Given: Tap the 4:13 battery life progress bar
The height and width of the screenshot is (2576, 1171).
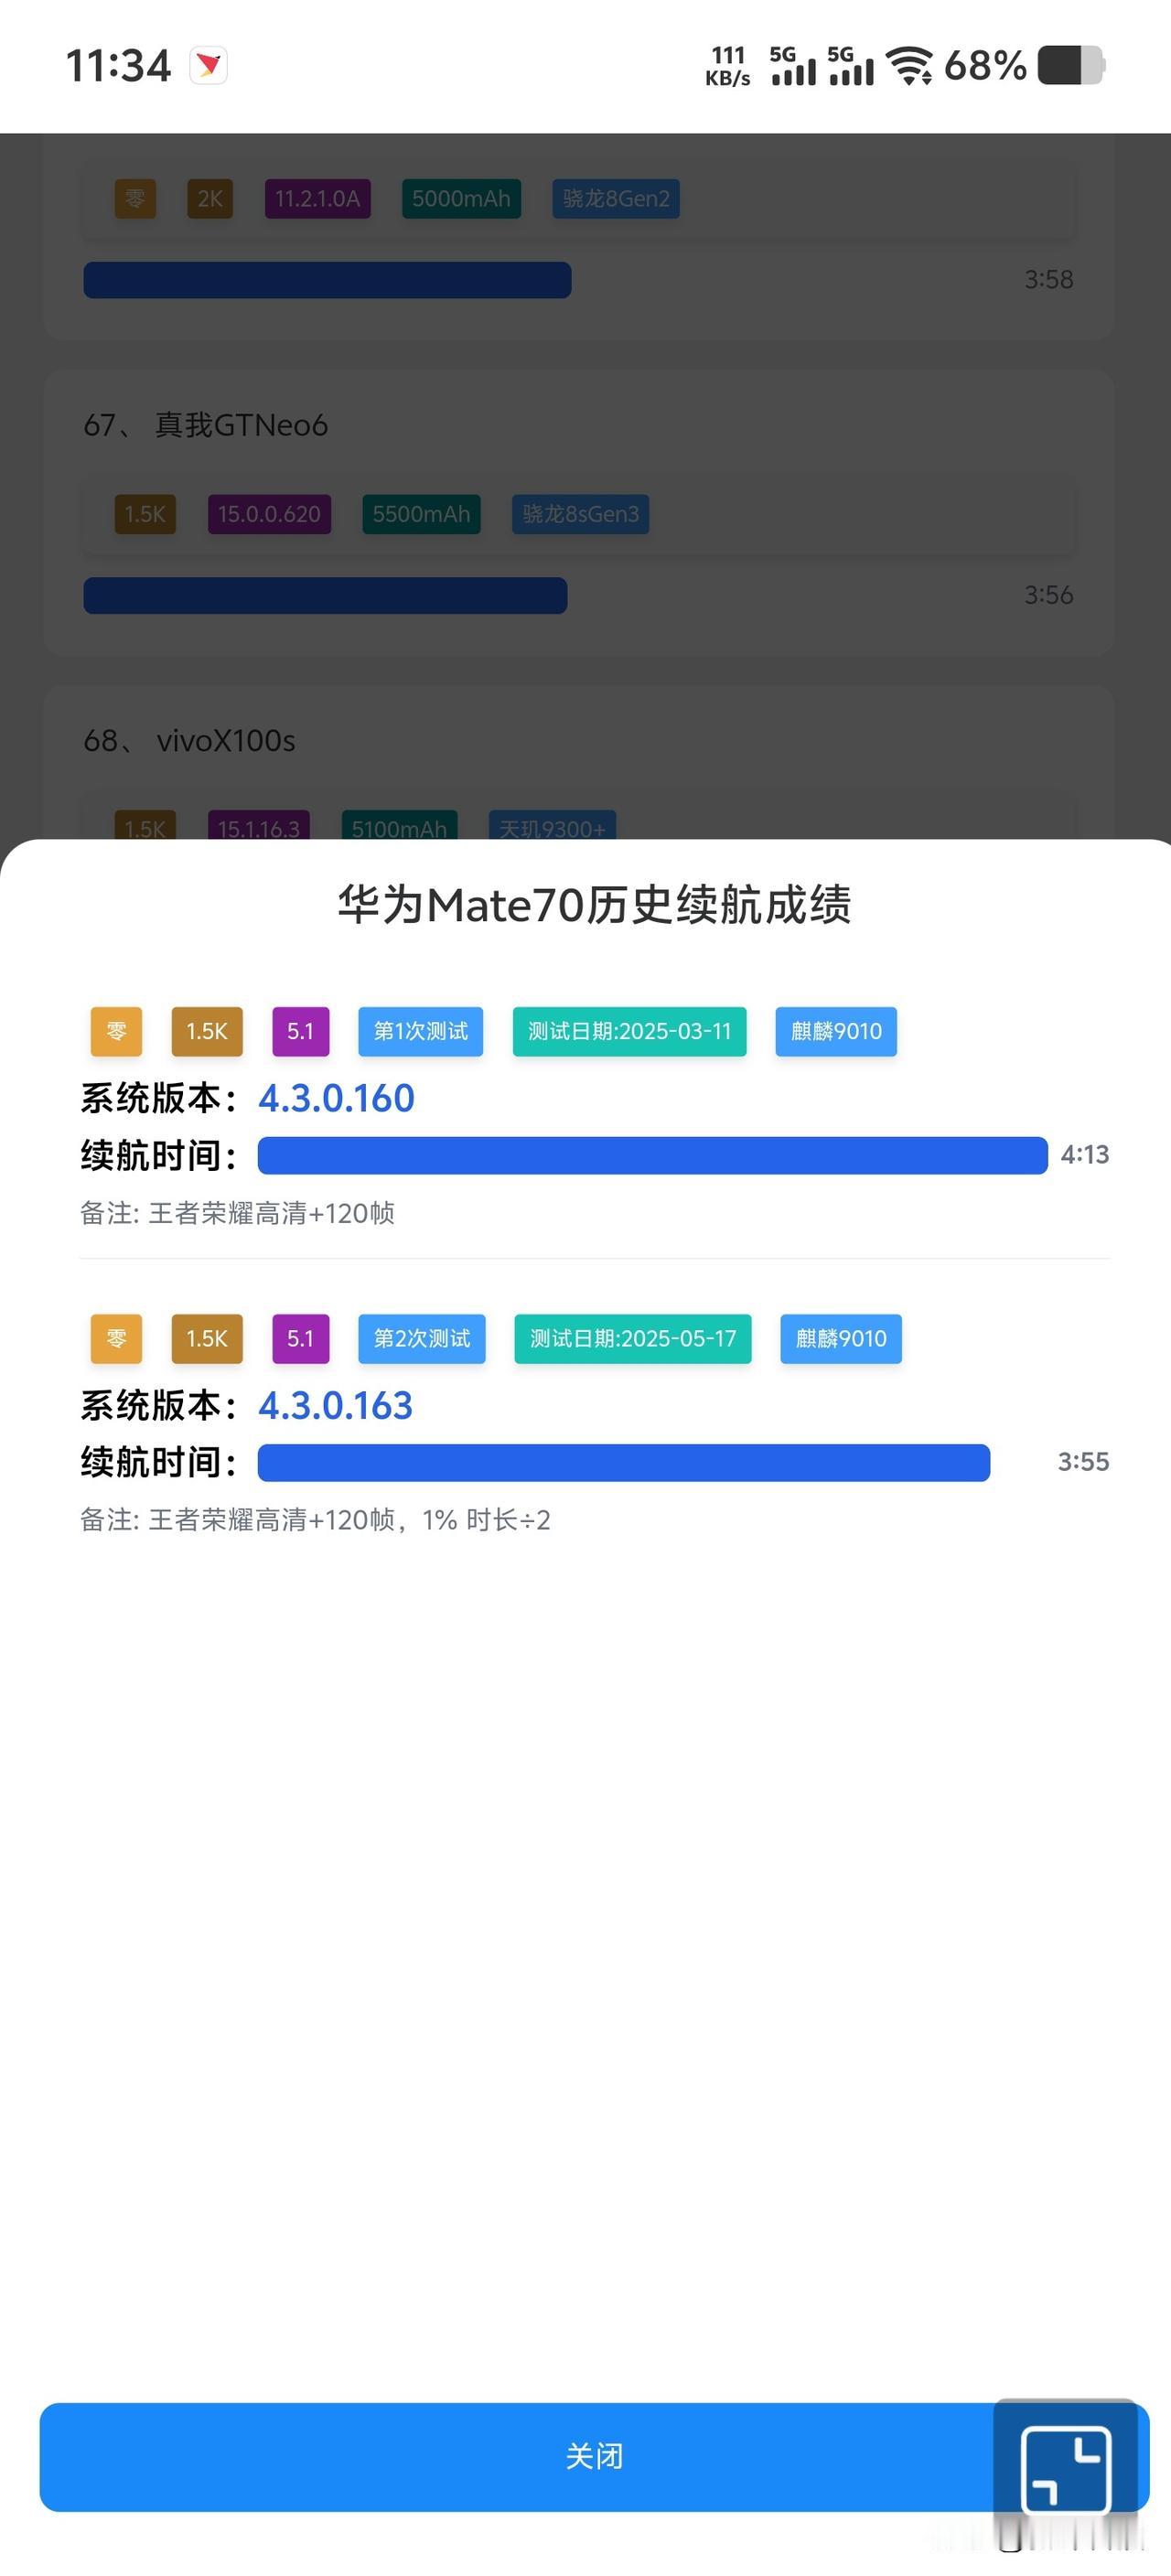Looking at the screenshot, I should (653, 1155).
